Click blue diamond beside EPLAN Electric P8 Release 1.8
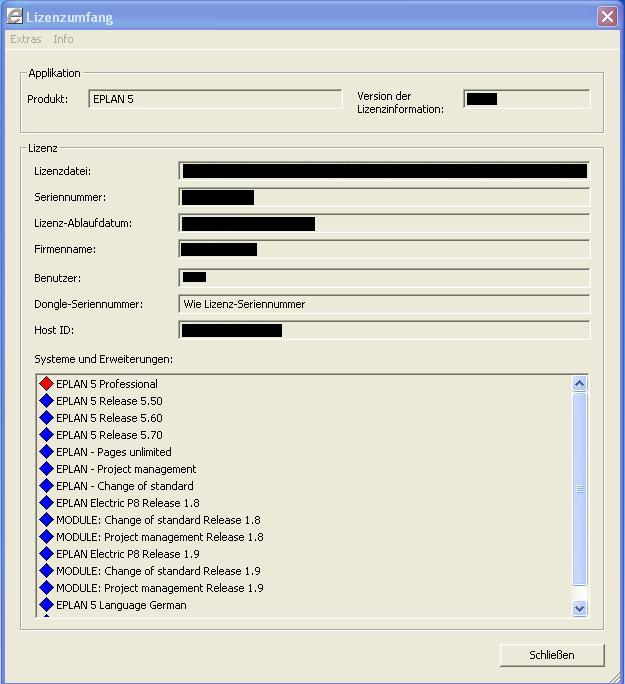The image size is (625, 684). click(x=46, y=503)
